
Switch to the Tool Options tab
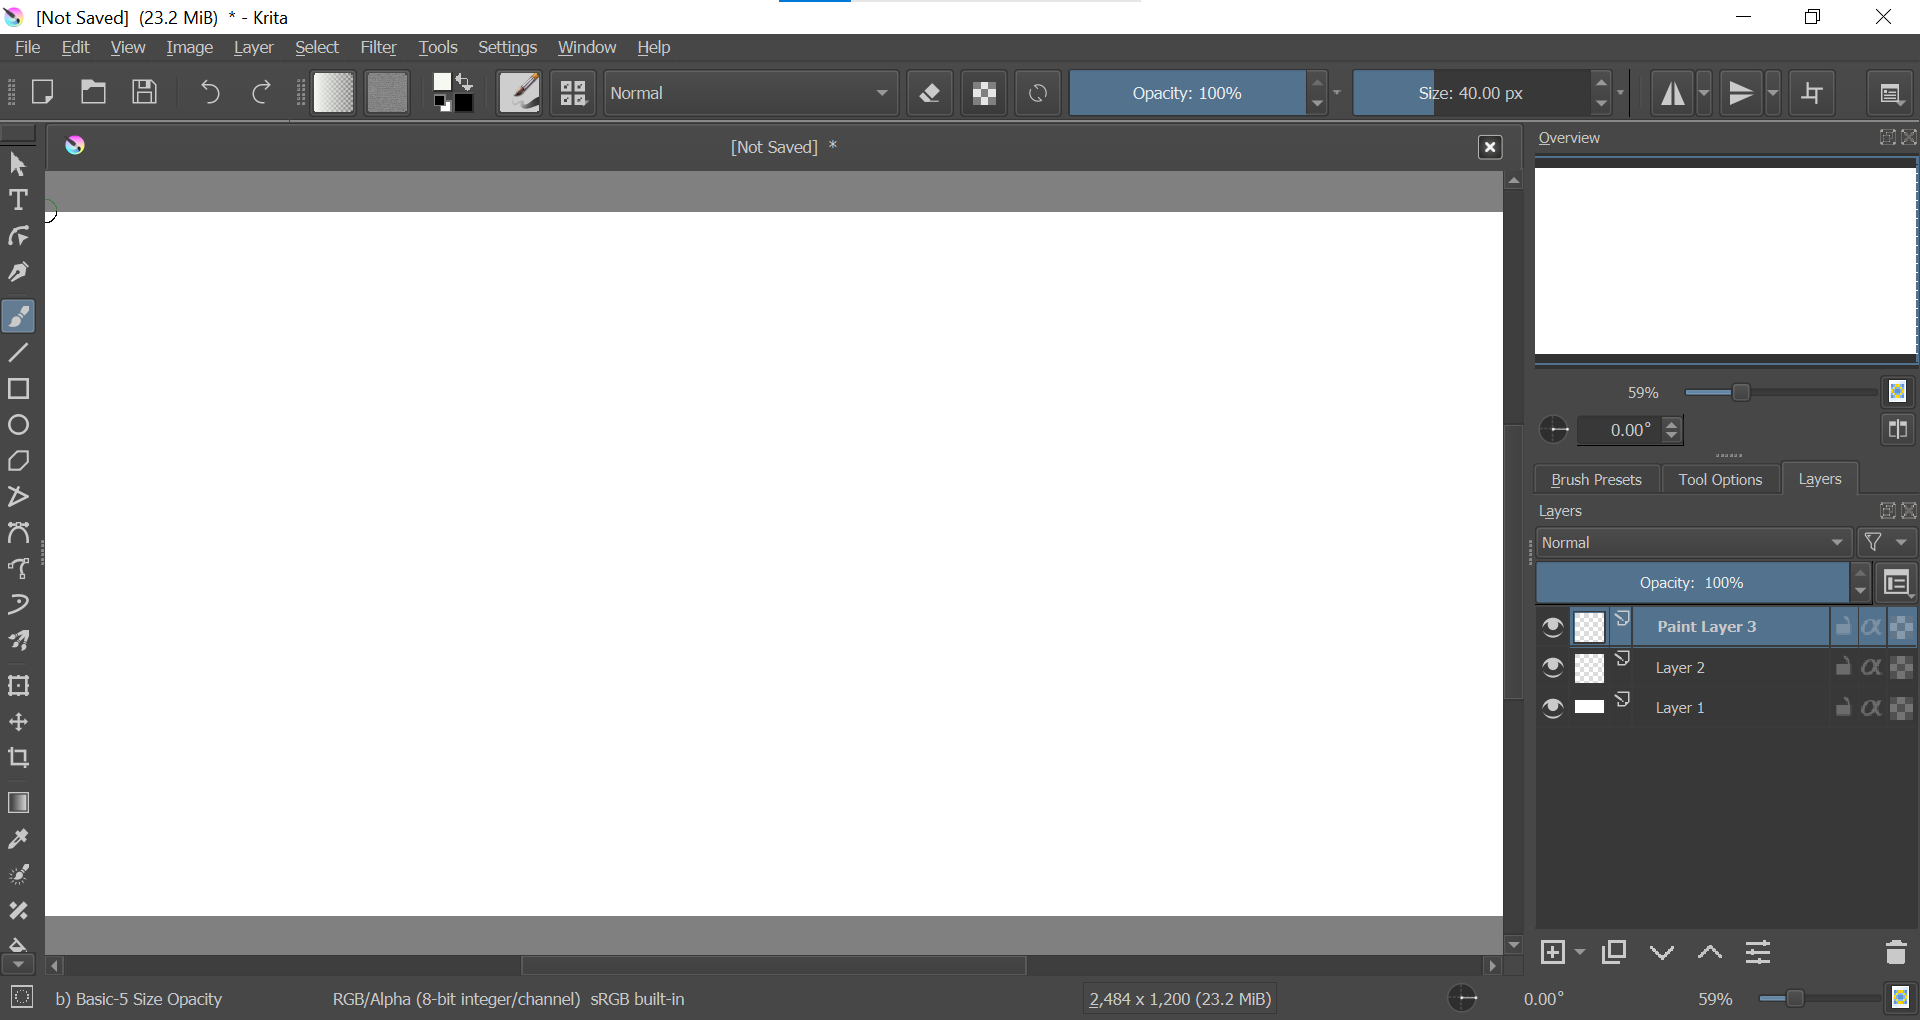click(x=1720, y=479)
